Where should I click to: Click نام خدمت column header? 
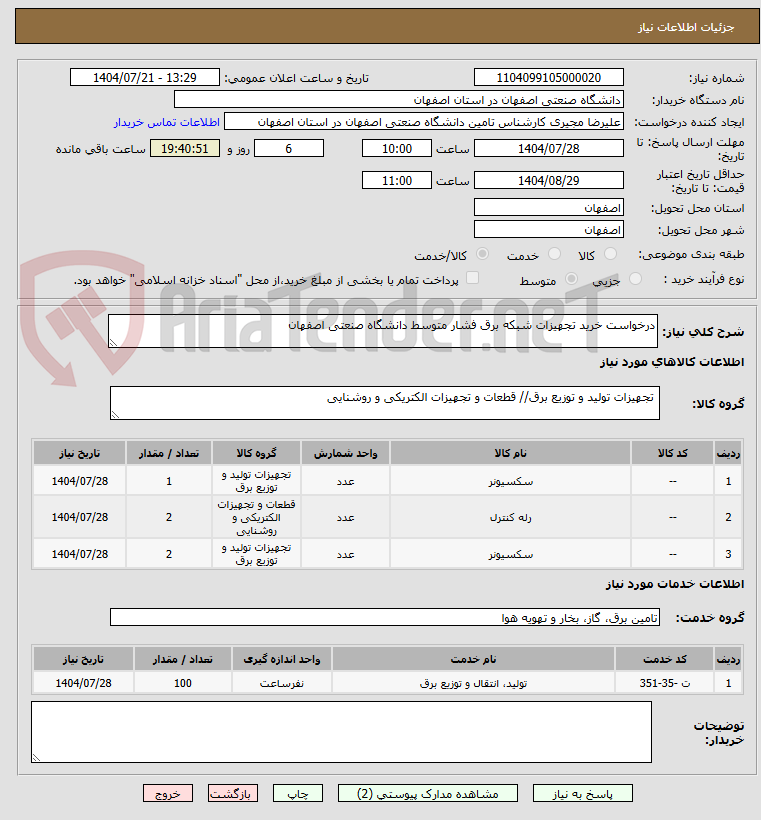473,659
